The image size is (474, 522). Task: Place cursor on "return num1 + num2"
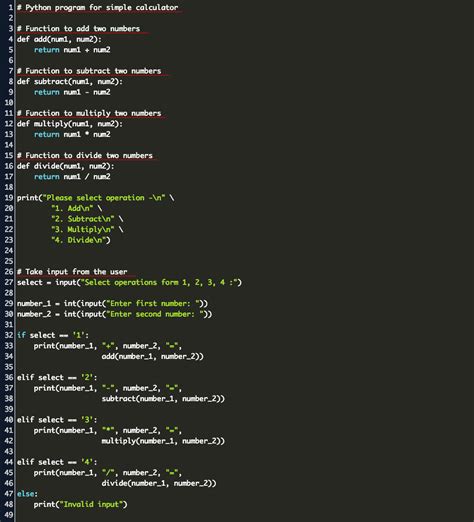point(72,50)
